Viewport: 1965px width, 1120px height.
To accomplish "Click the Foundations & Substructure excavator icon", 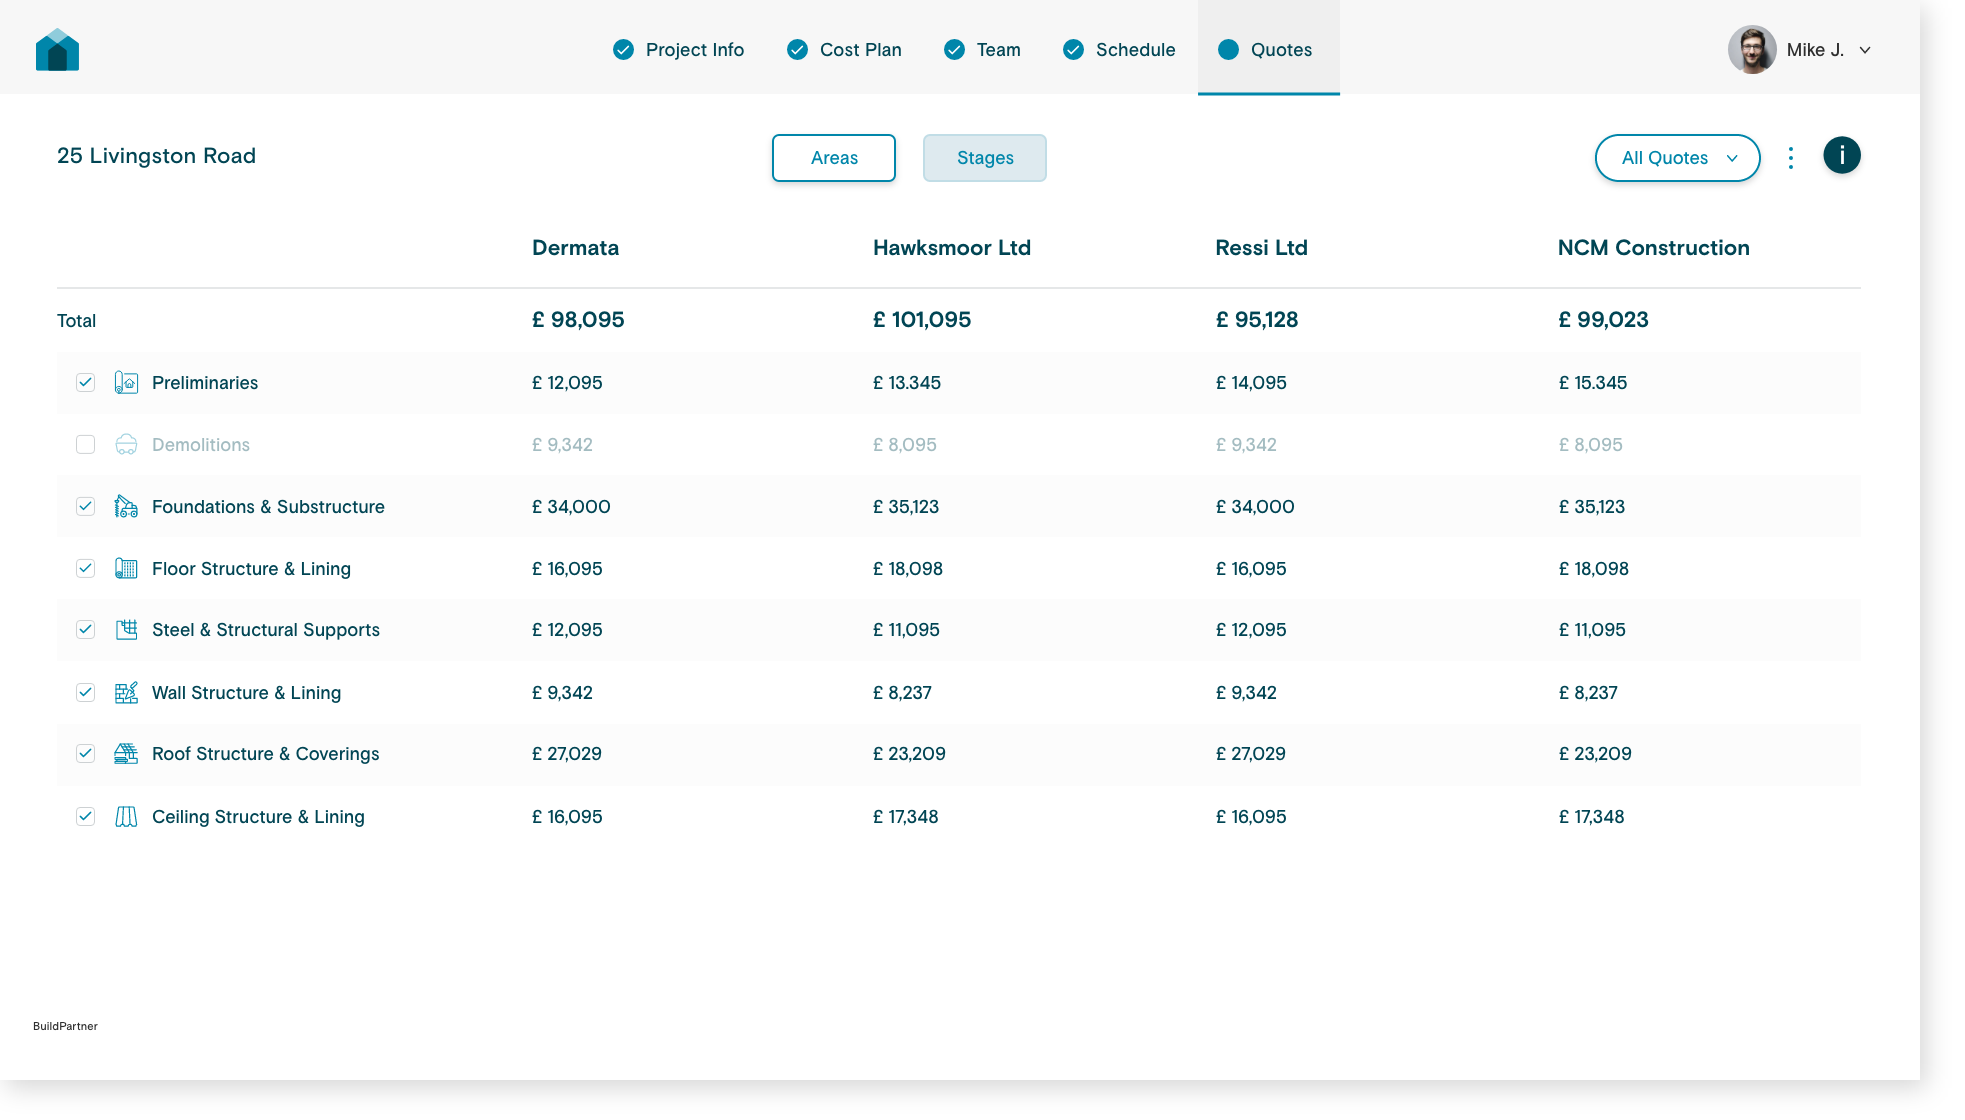I will [x=126, y=507].
